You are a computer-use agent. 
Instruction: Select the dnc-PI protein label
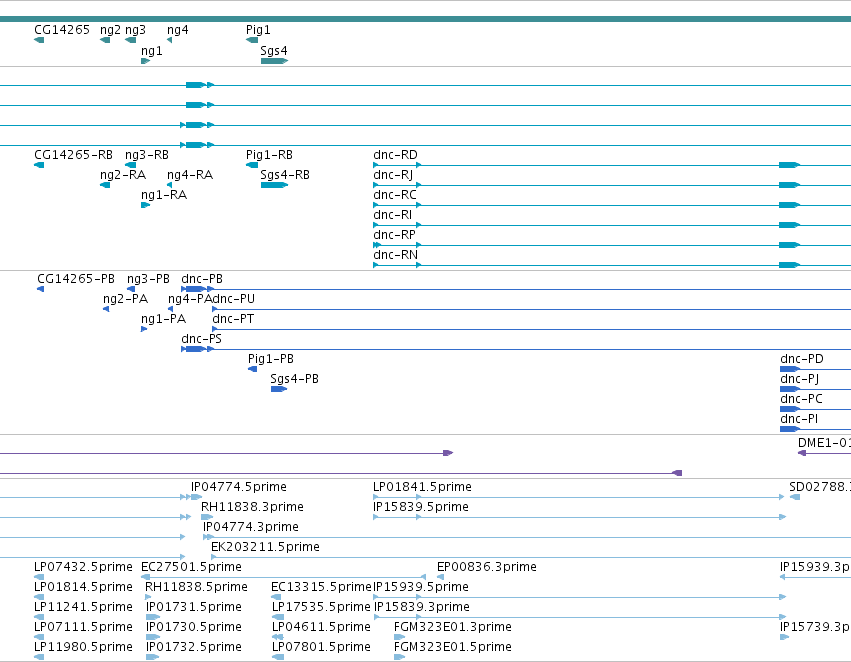(x=799, y=419)
